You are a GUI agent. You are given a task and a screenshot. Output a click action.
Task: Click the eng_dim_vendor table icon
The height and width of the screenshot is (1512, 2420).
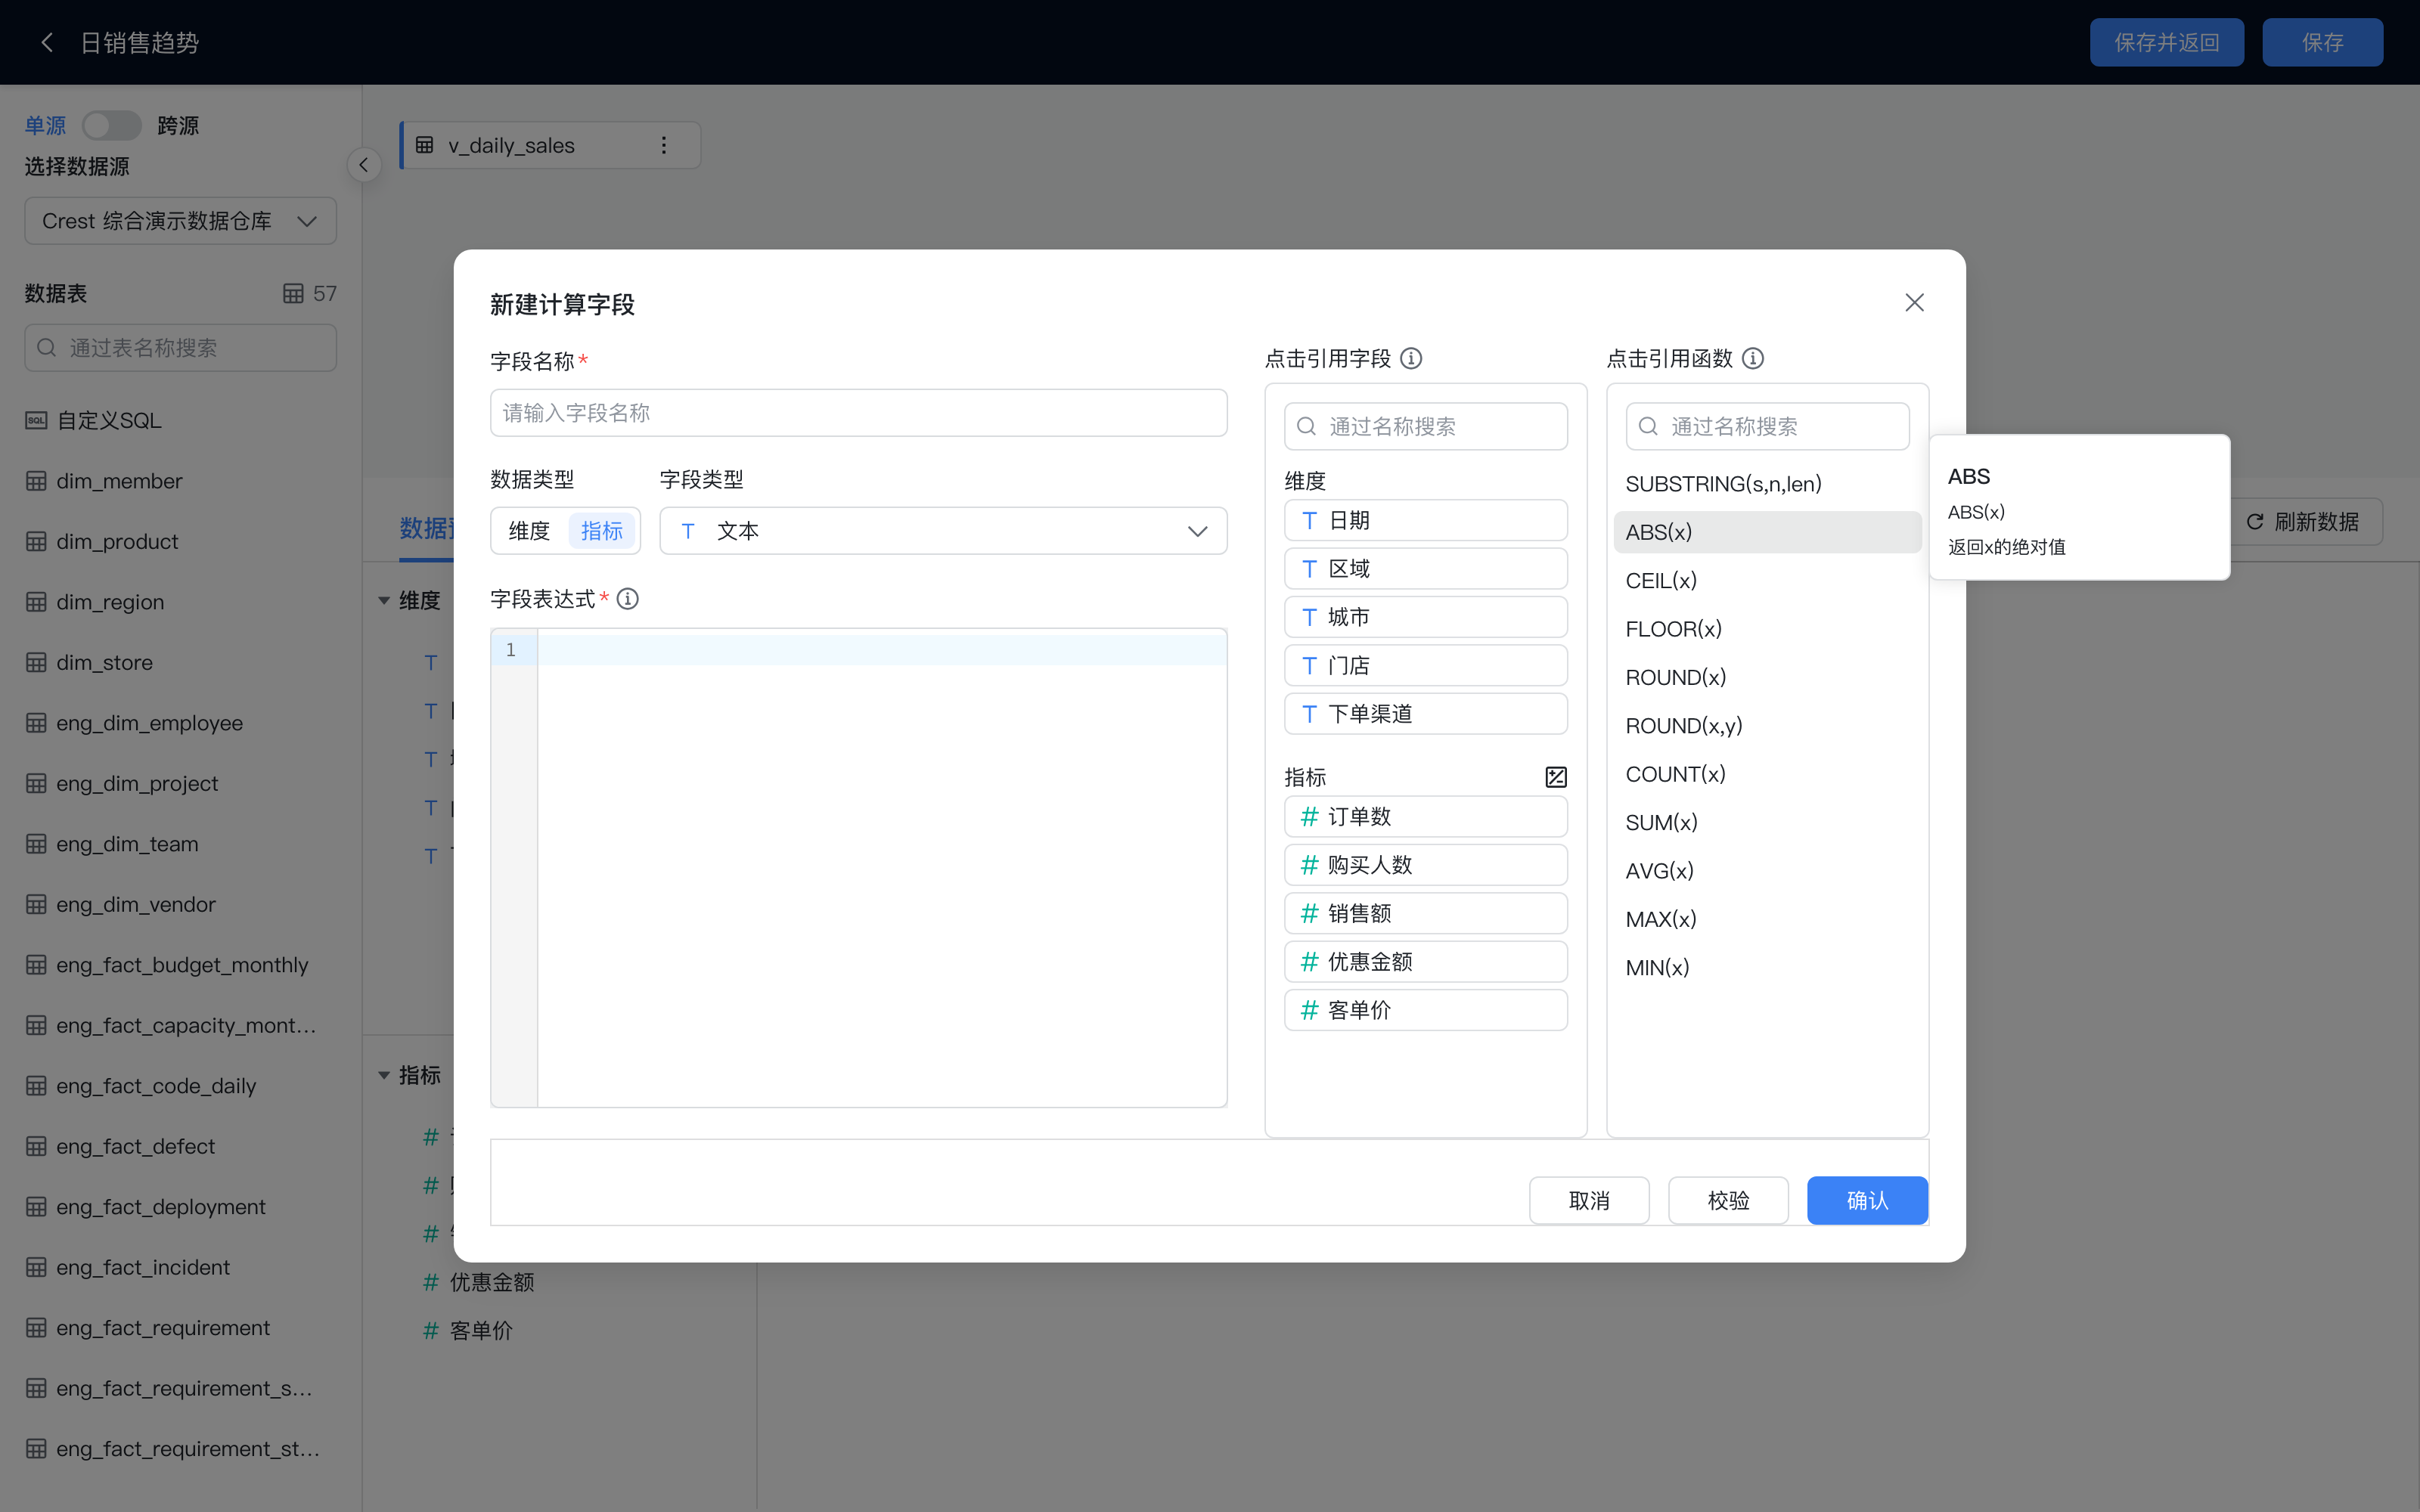(x=36, y=904)
